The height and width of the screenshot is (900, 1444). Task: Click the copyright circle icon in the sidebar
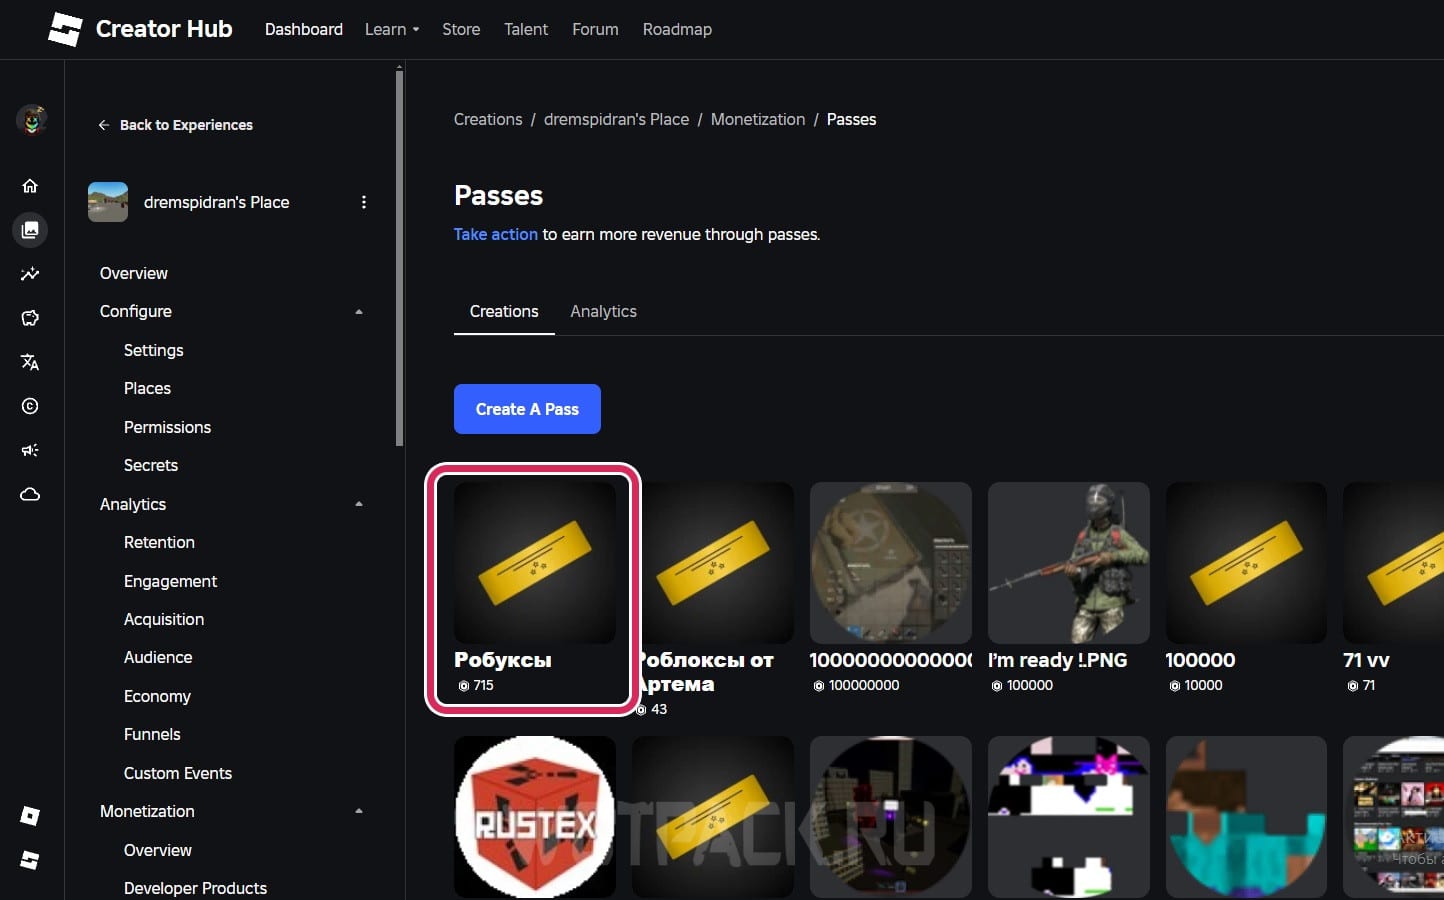tap(30, 406)
